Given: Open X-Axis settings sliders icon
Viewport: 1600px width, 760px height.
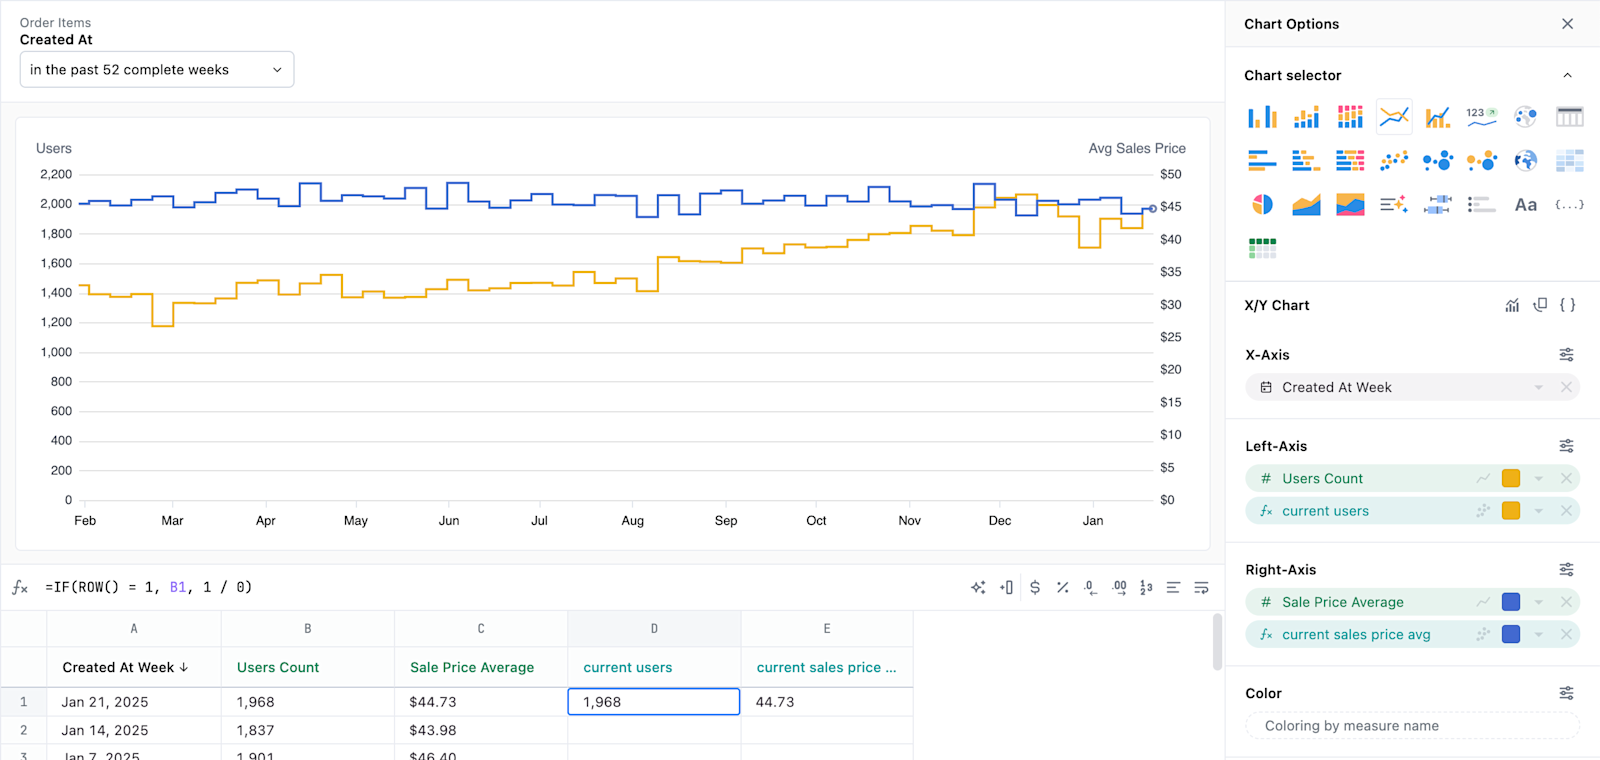Looking at the screenshot, I should [1566, 355].
